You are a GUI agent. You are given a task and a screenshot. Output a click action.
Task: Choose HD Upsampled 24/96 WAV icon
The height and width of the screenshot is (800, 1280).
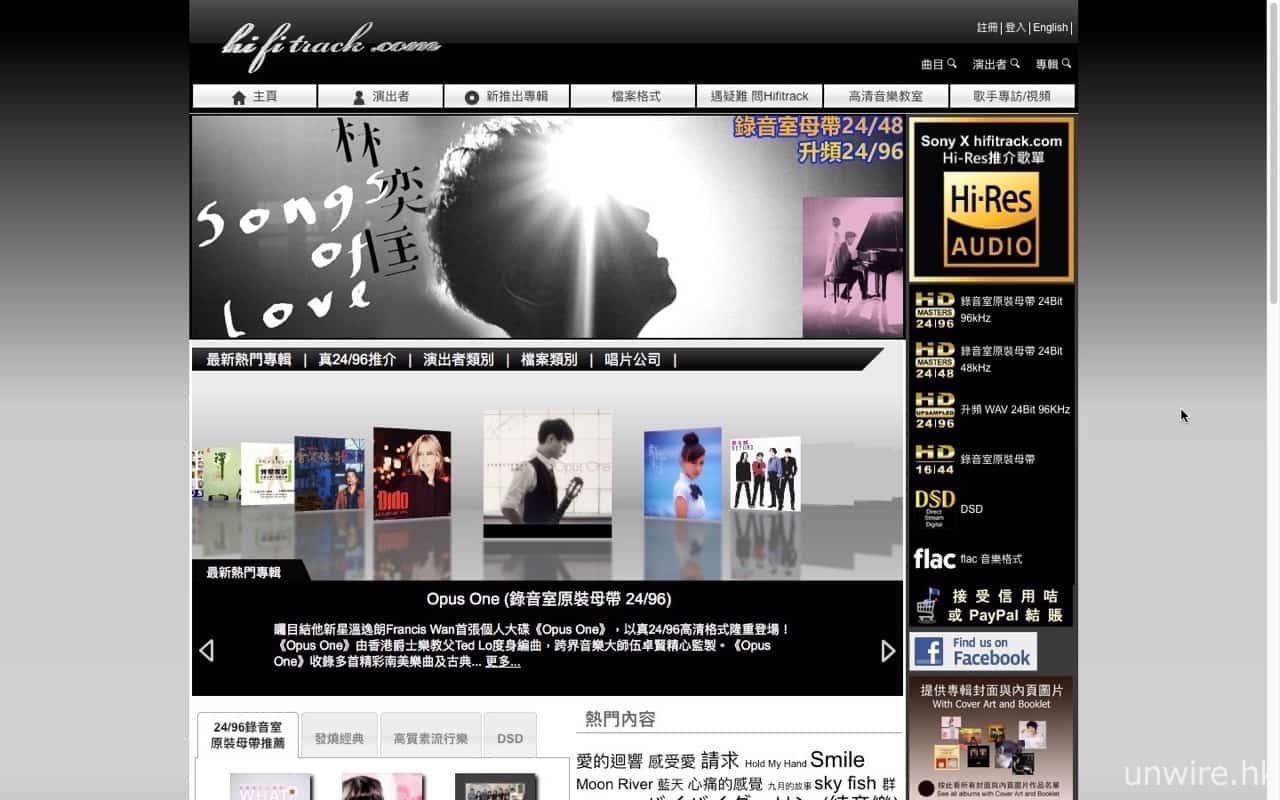tap(934, 410)
